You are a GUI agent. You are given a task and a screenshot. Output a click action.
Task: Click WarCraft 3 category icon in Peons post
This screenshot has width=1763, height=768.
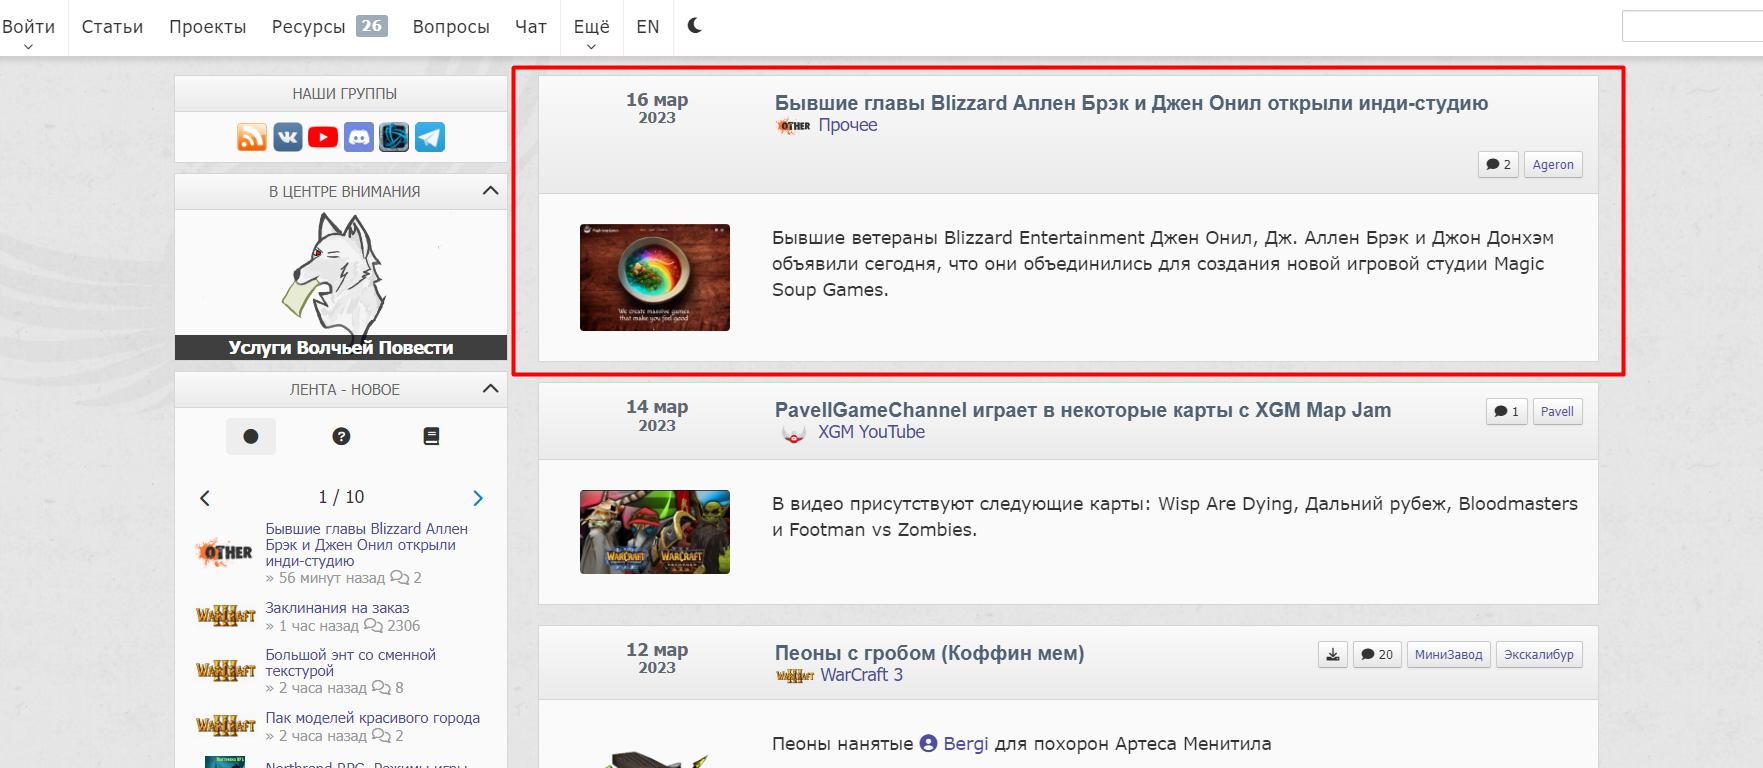click(x=795, y=676)
